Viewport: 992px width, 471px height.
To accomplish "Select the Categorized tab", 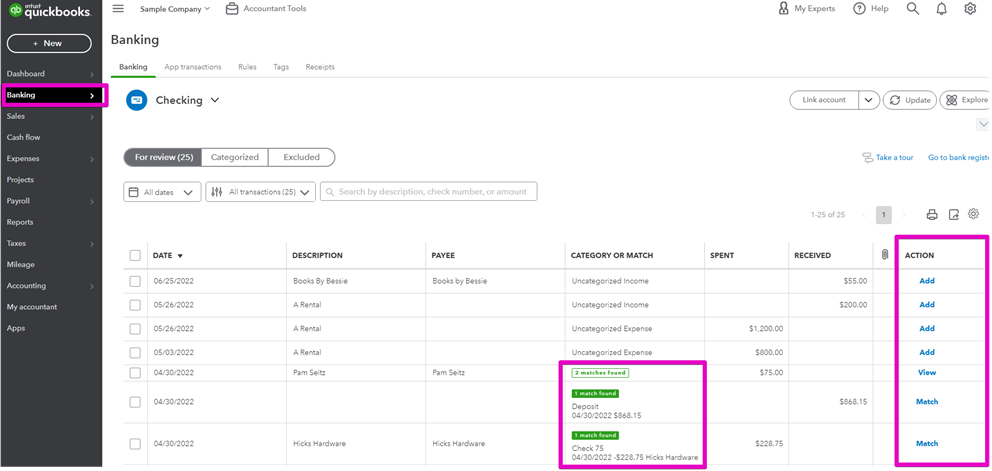I will (235, 157).
